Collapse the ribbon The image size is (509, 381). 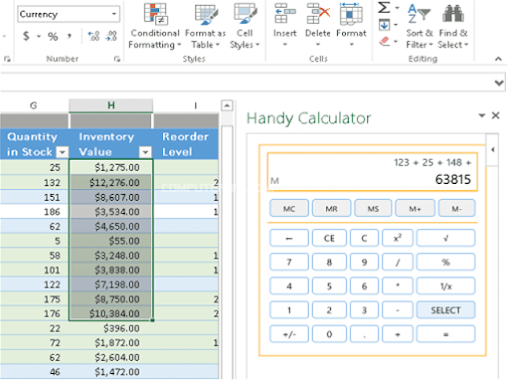click(x=498, y=59)
